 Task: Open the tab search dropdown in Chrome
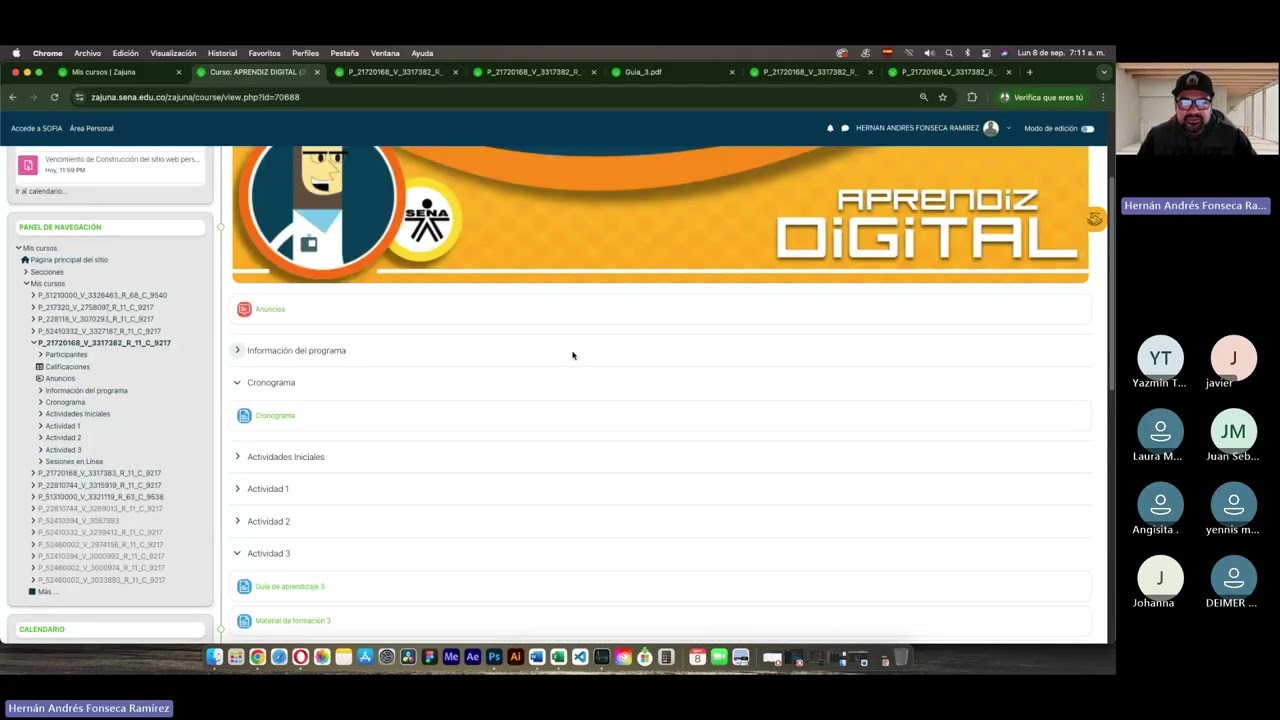coord(1104,72)
